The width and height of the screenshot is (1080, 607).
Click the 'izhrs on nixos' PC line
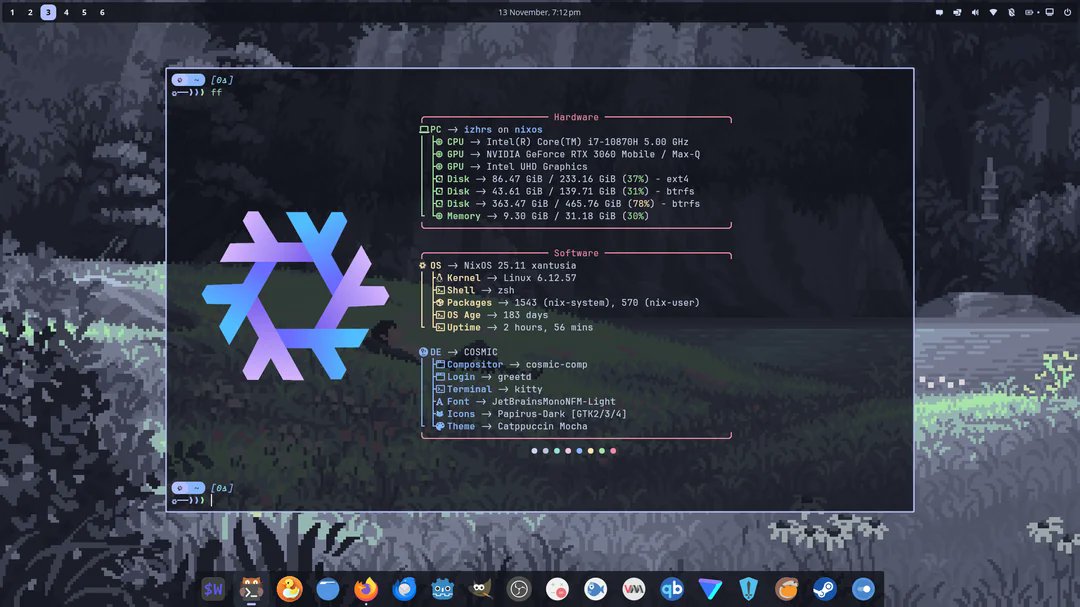(481, 130)
